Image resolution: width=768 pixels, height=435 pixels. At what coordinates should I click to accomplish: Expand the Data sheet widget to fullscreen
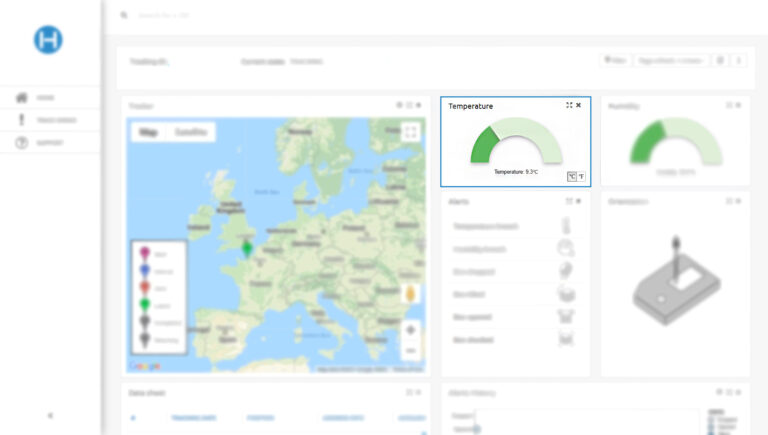coord(409,392)
